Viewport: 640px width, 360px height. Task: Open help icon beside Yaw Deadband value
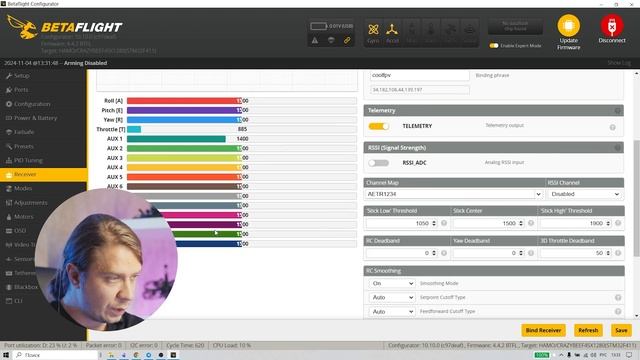tap(531, 253)
